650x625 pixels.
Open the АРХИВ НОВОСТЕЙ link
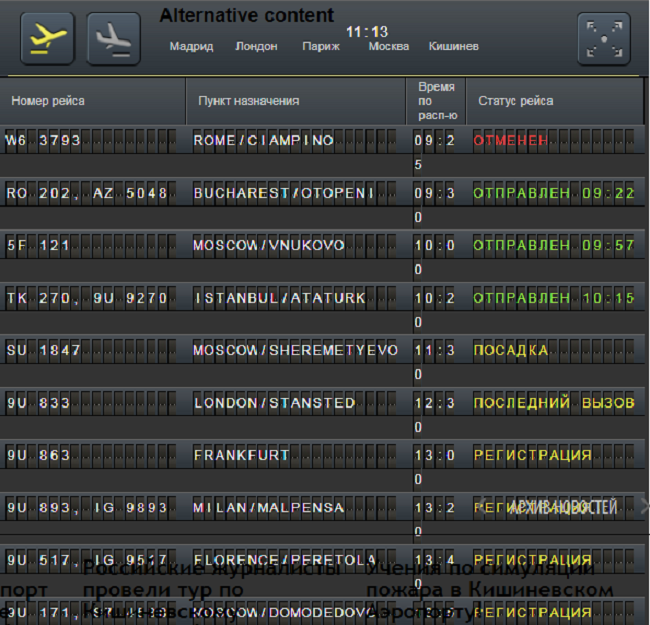[563, 507]
